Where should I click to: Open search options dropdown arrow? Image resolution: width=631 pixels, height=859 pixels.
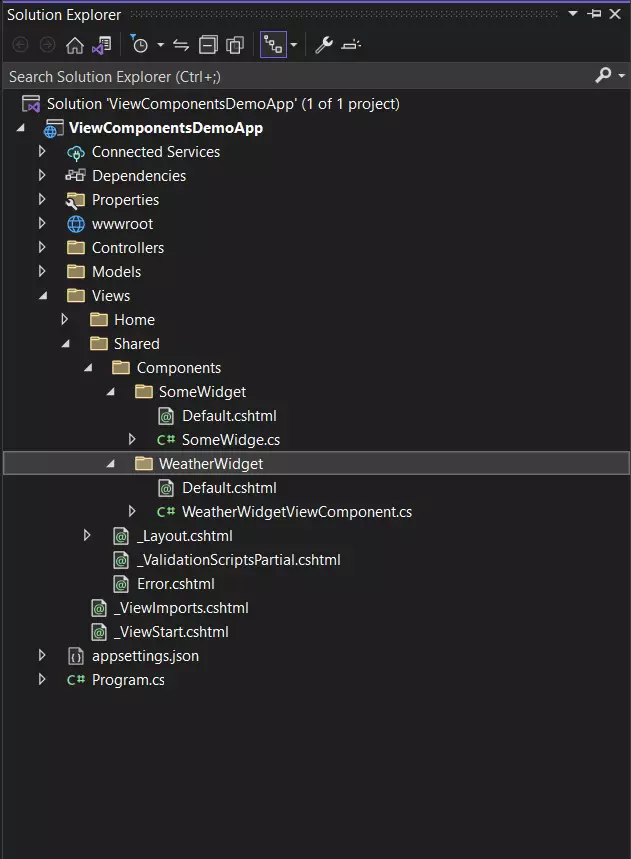[x=622, y=76]
